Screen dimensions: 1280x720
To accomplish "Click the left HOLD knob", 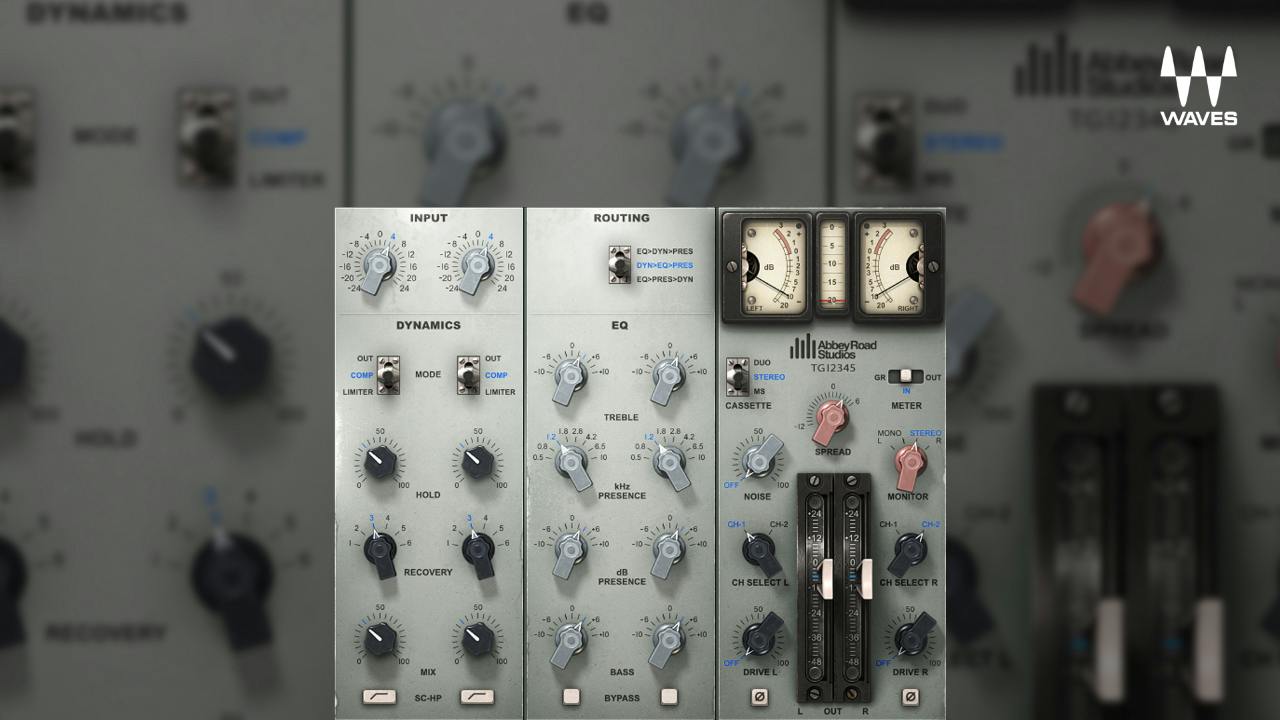I will [x=380, y=462].
